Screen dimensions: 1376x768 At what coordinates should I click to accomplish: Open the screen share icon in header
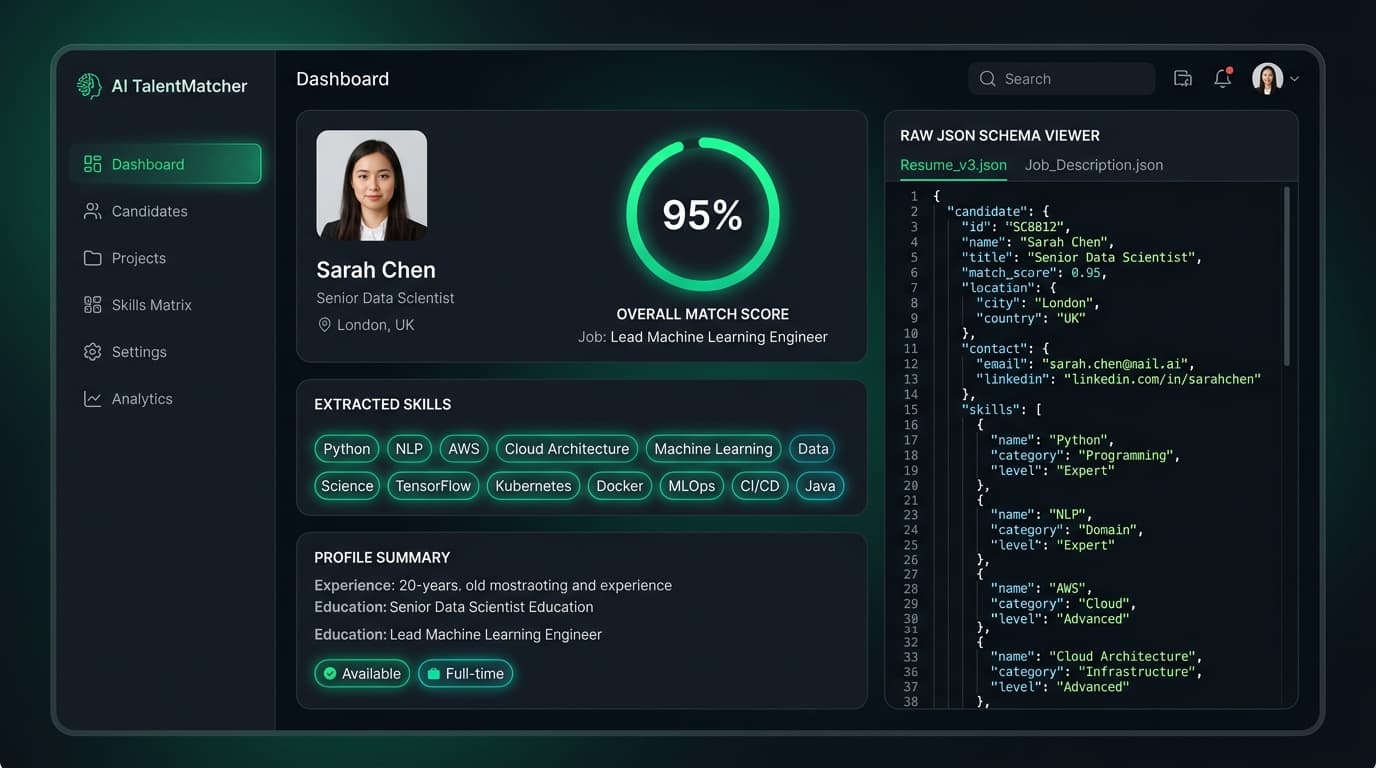click(1183, 79)
